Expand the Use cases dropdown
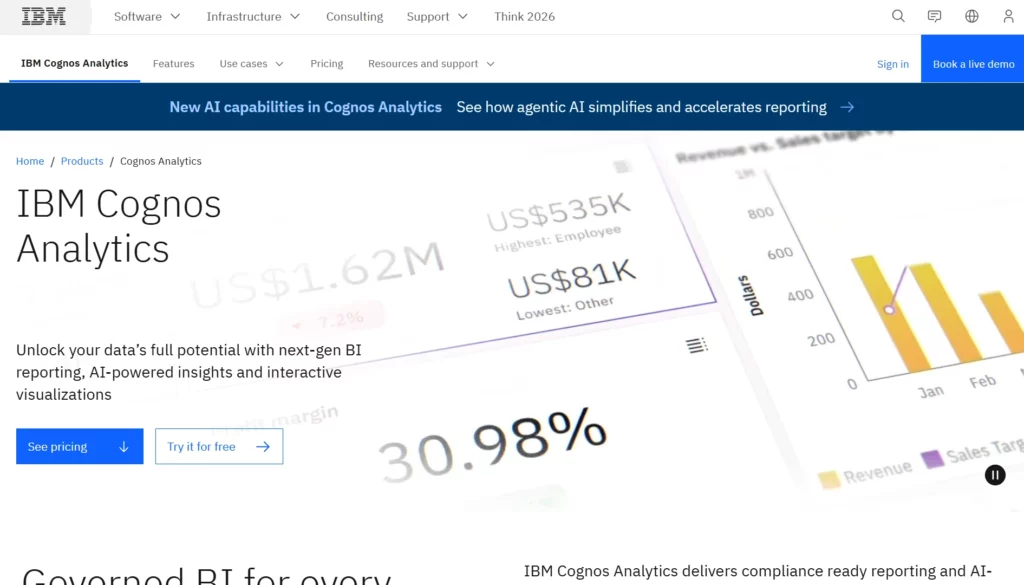The height and width of the screenshot is (585, 1024). 250,63
